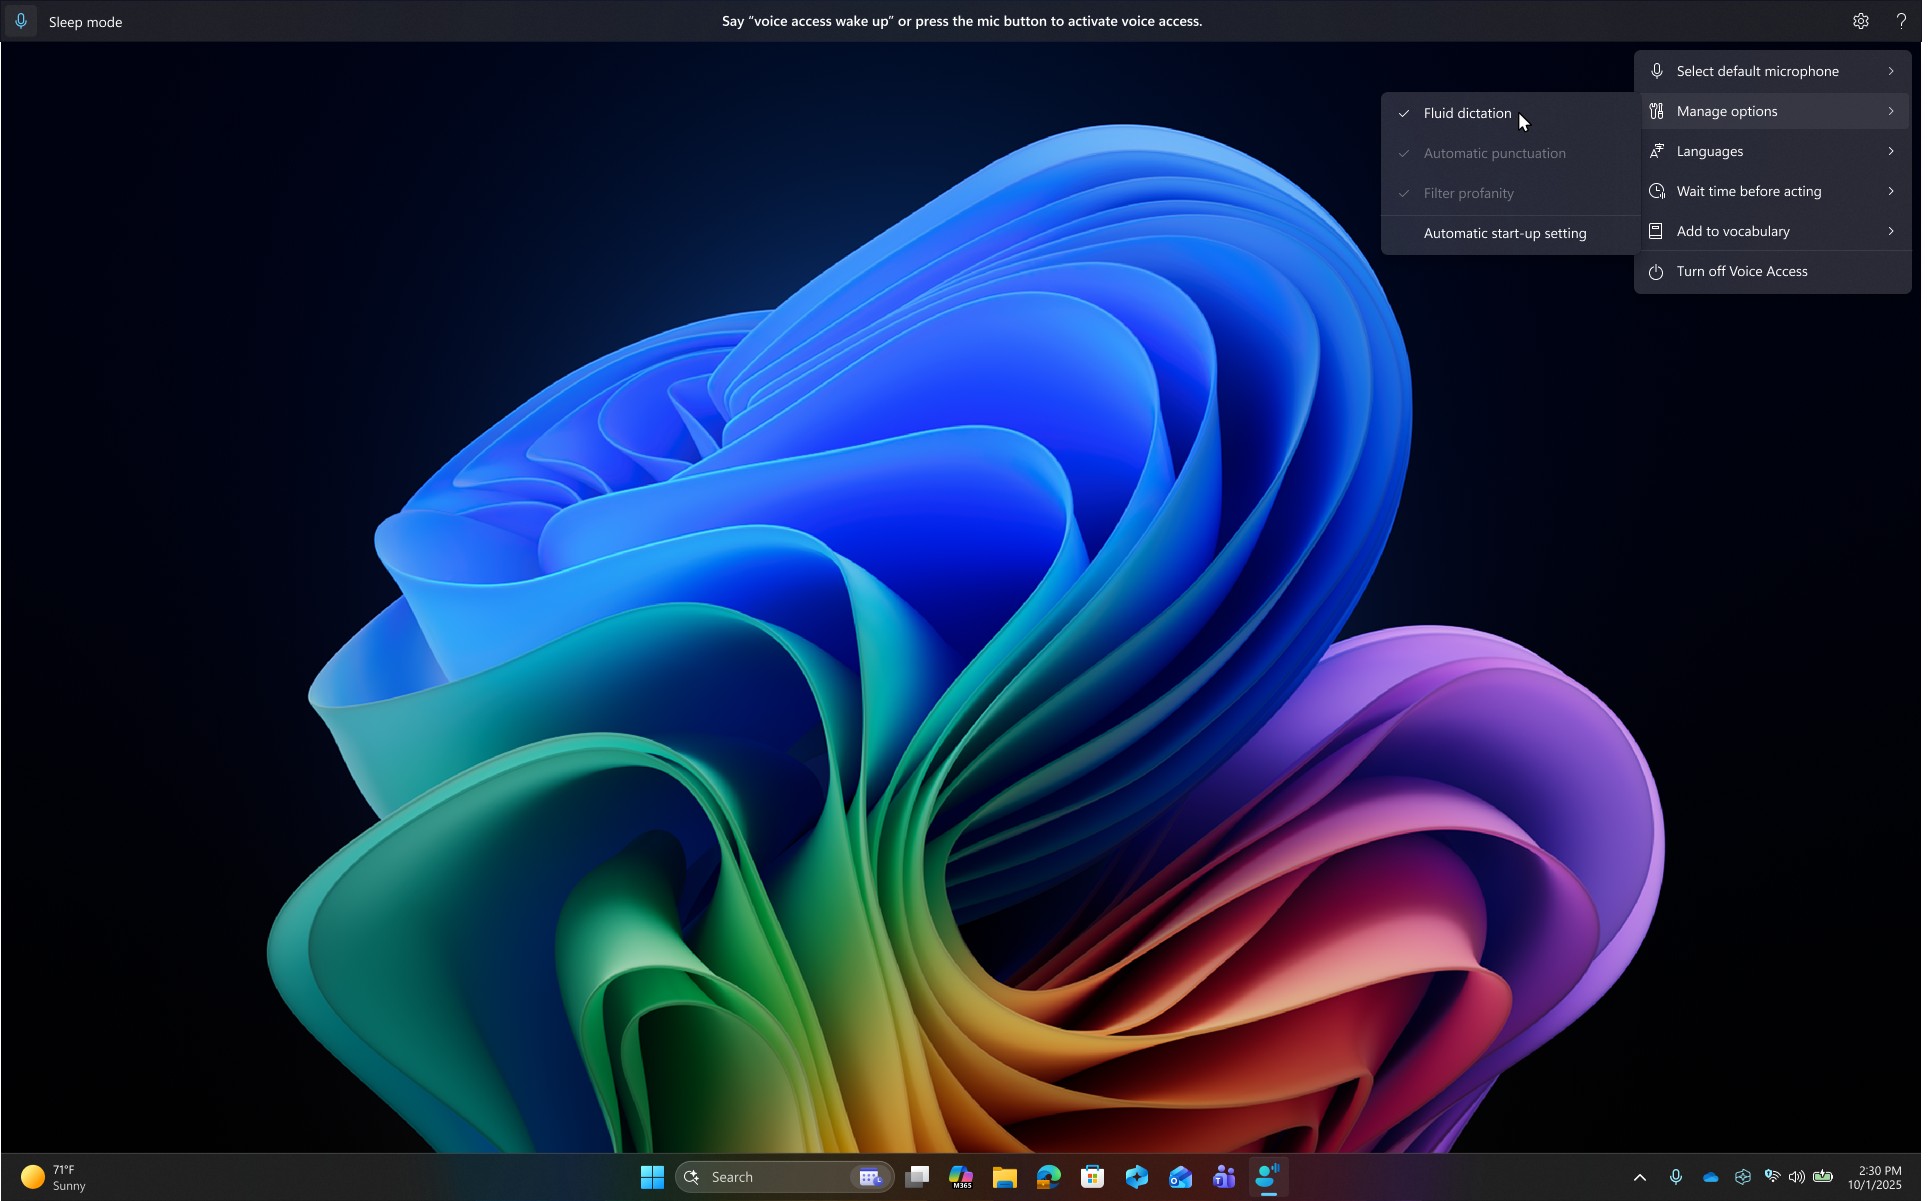The height and width of the screenshot is (1201, 1928).
Task: Click the microphone icon on the voice access bar
Action: 21,20
